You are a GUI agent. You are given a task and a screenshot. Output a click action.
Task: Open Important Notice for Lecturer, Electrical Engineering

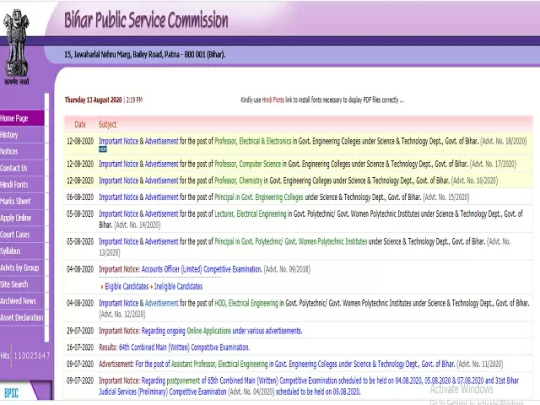[x=118, y=214]
